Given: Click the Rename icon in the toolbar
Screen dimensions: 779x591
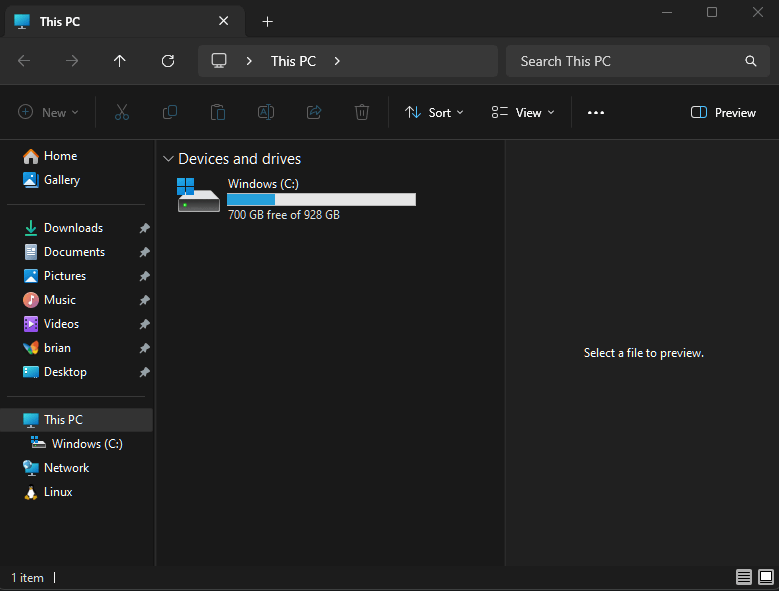Looking at the screenshot, I should point(266,112).
